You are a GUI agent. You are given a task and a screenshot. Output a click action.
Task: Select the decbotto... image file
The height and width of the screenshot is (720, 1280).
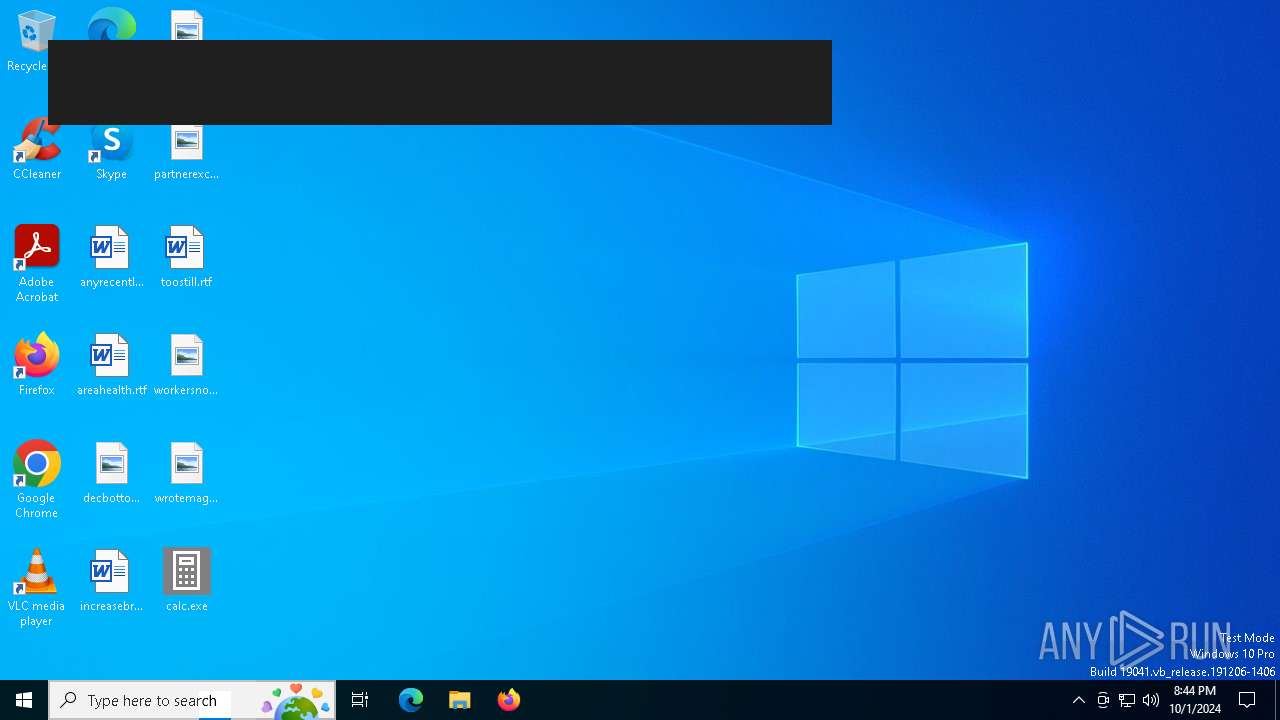(x=111, y=474)
